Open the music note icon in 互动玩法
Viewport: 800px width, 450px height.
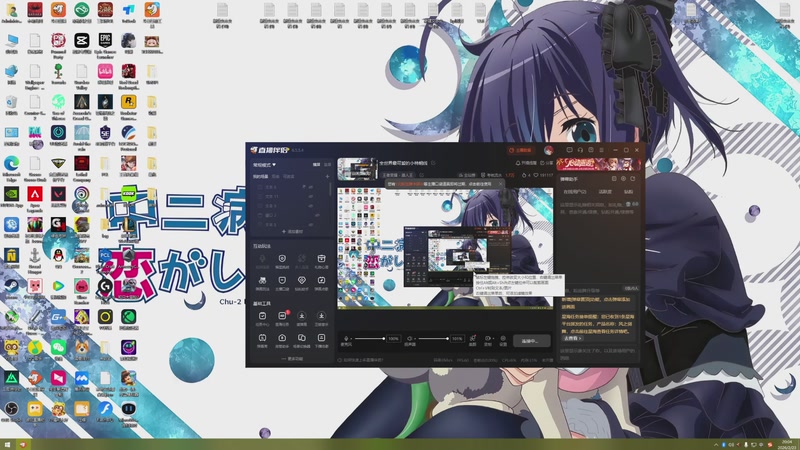pos(321,282)
